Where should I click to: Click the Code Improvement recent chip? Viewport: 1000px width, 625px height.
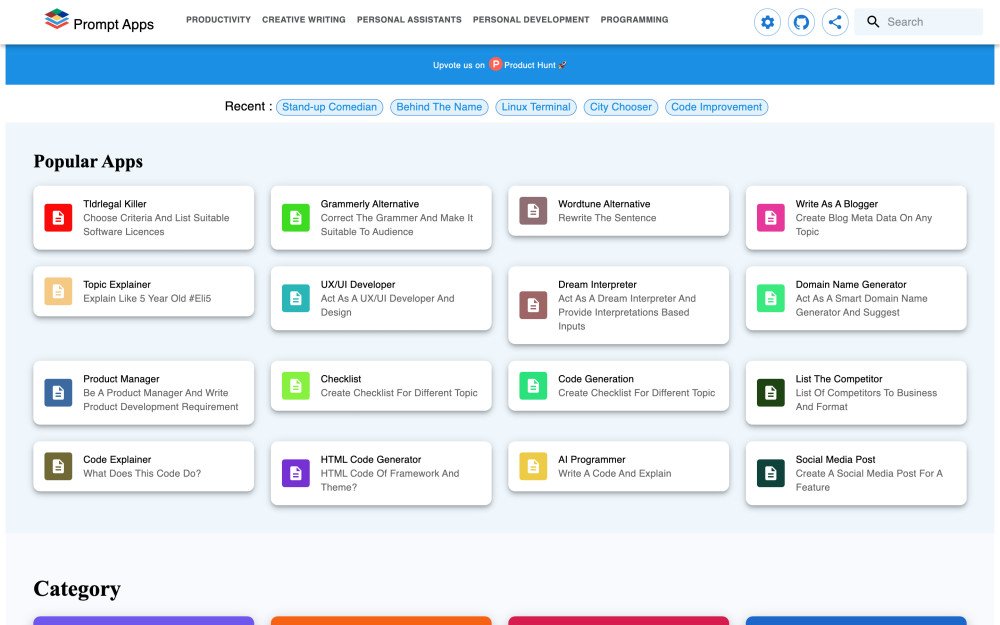click(716, 107)
